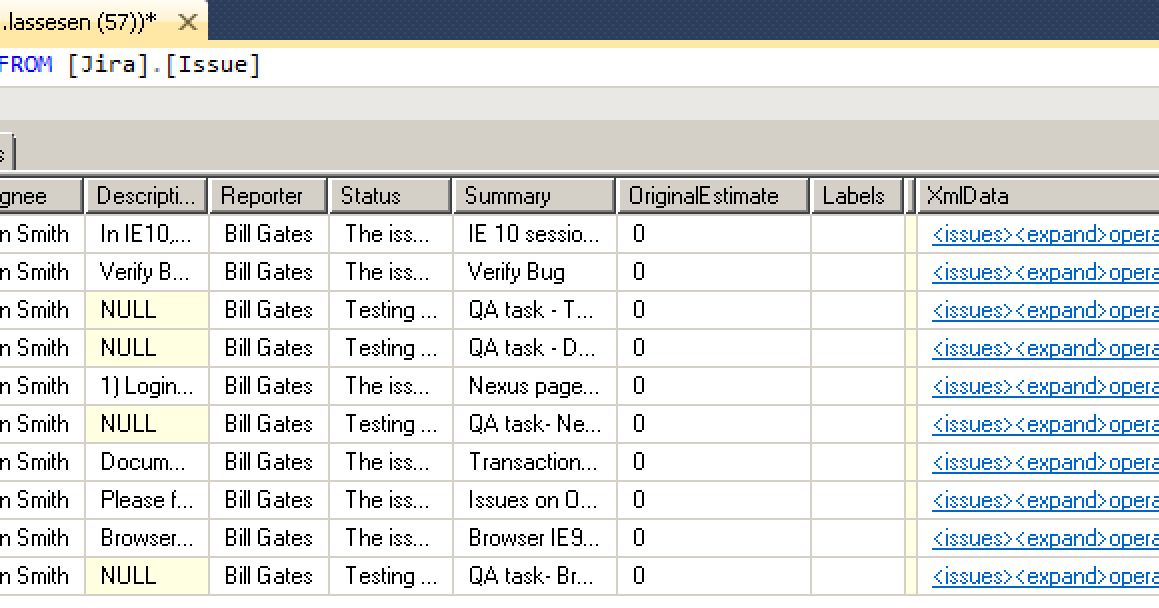This screenshot has height=608, width=1159.
Task: Select the Summary column header
Action: pos(533,195)
